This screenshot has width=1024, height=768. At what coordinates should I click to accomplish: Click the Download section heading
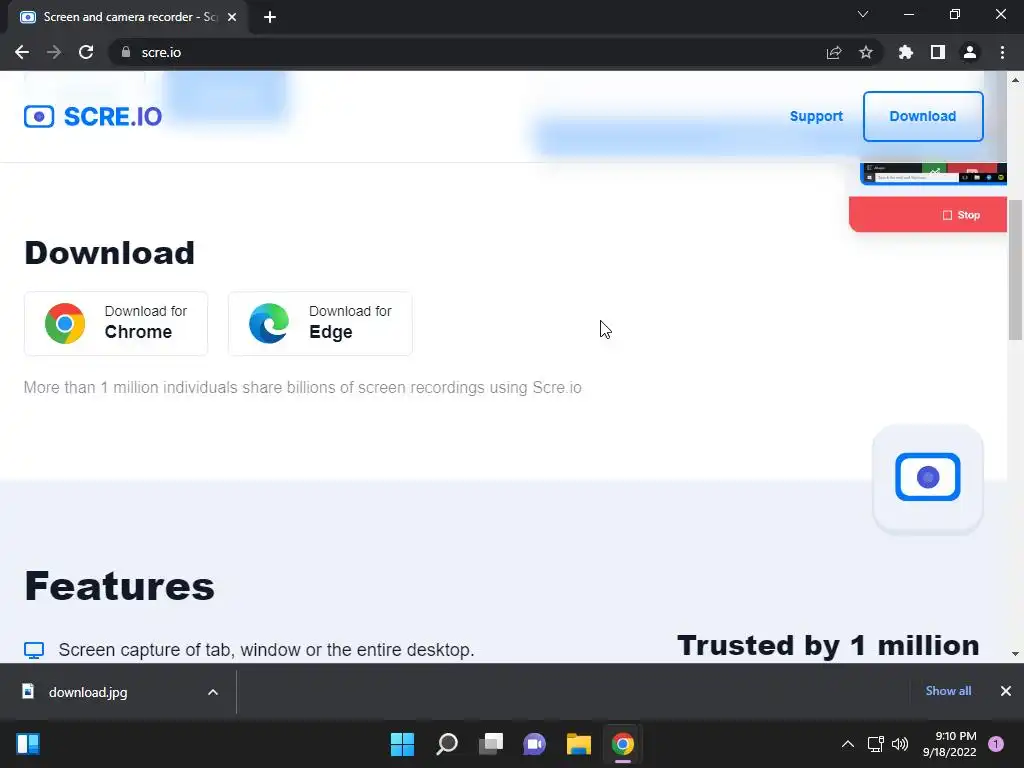[x=110, y=253]
